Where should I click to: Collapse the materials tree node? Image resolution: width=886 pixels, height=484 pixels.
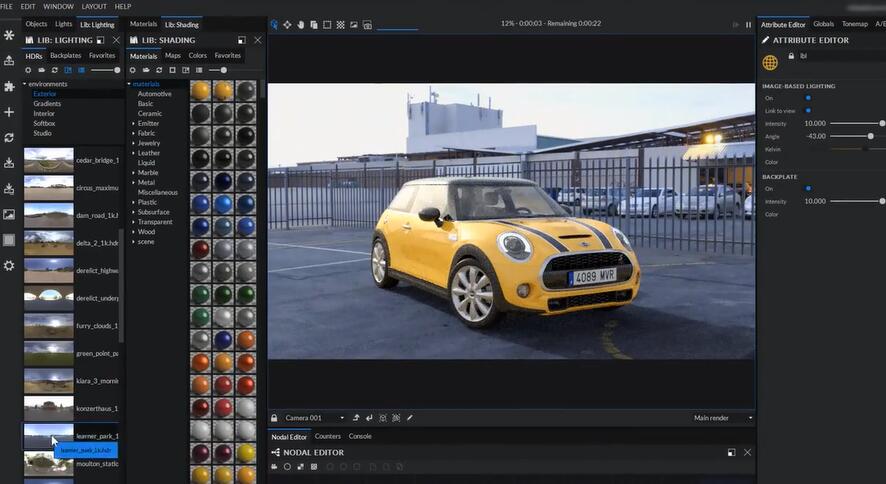click(x=129, y=84)
